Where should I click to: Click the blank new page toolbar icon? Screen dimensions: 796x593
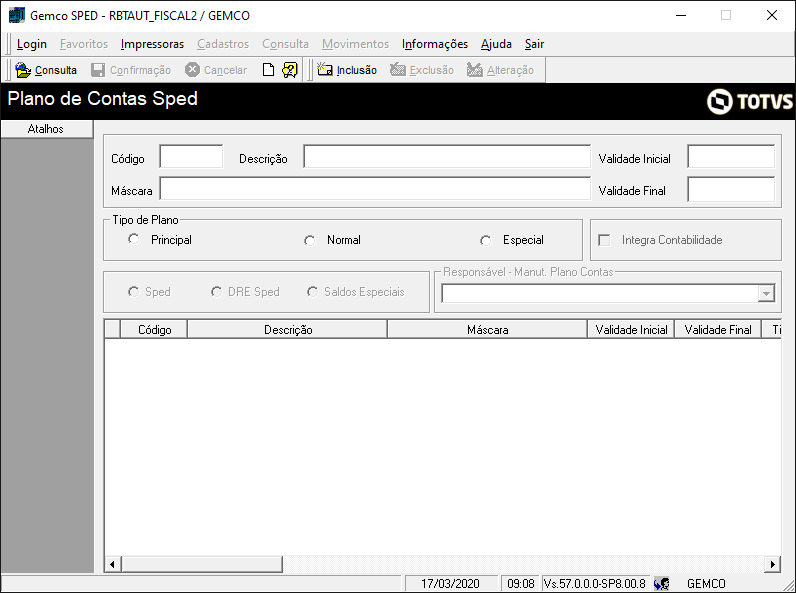pos(268,70)
